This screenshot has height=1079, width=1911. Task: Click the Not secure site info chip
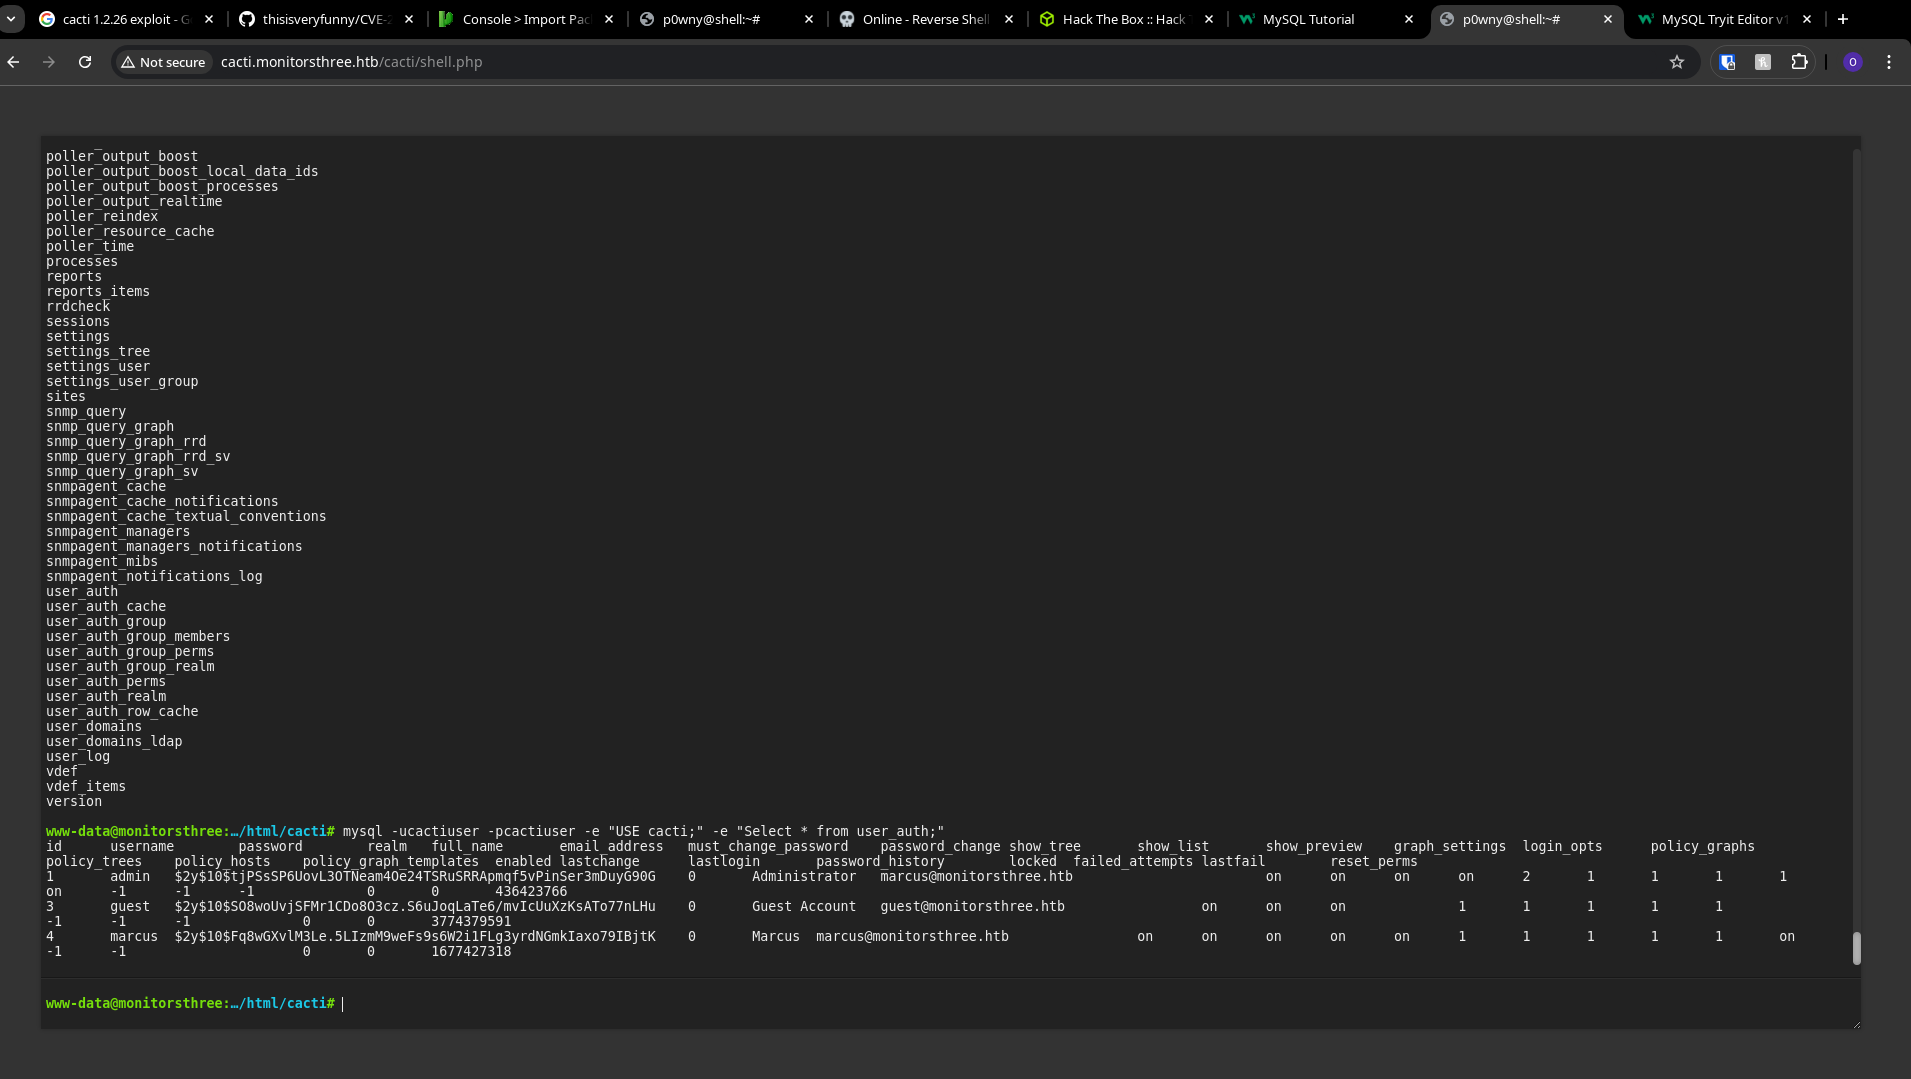[163, 62]
